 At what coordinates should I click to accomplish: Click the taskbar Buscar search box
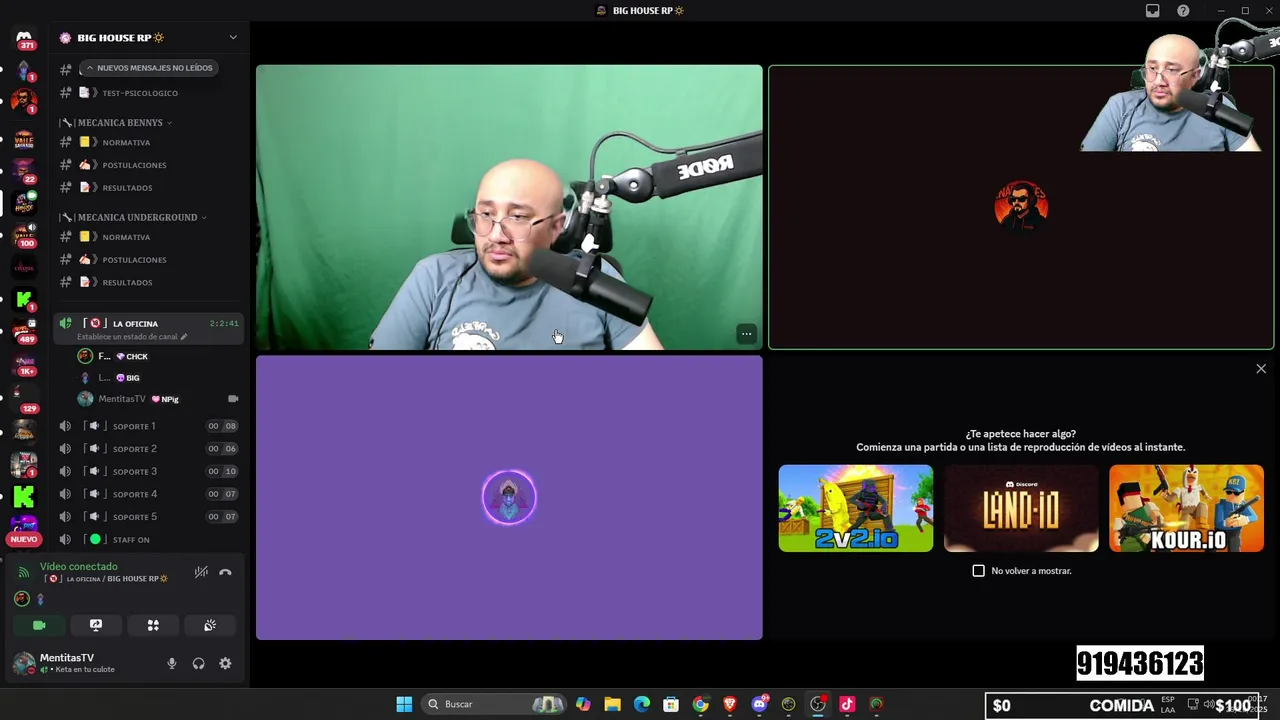click(x=494, y=704)
